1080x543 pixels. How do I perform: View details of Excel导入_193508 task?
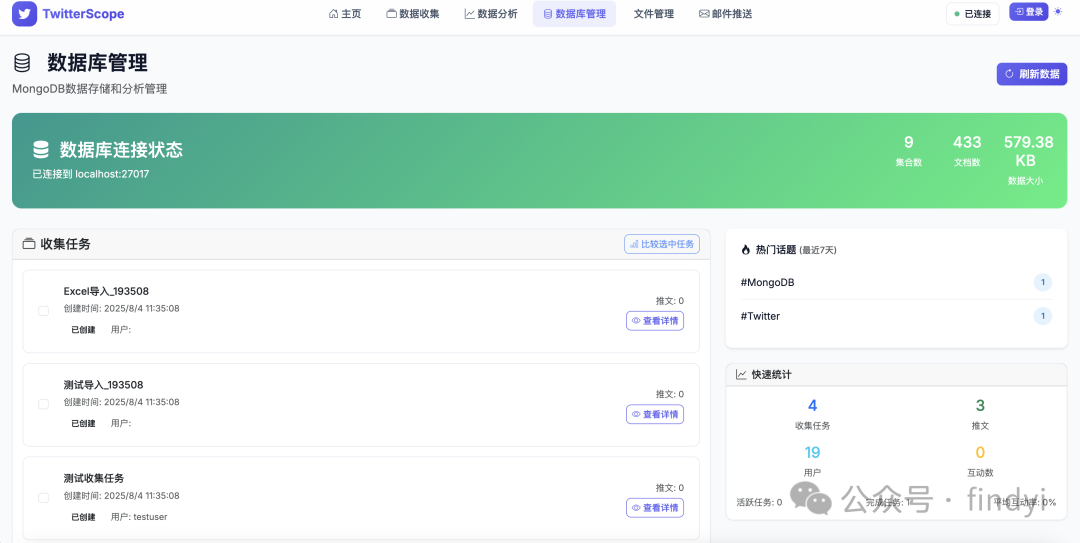tap(655, 320)
